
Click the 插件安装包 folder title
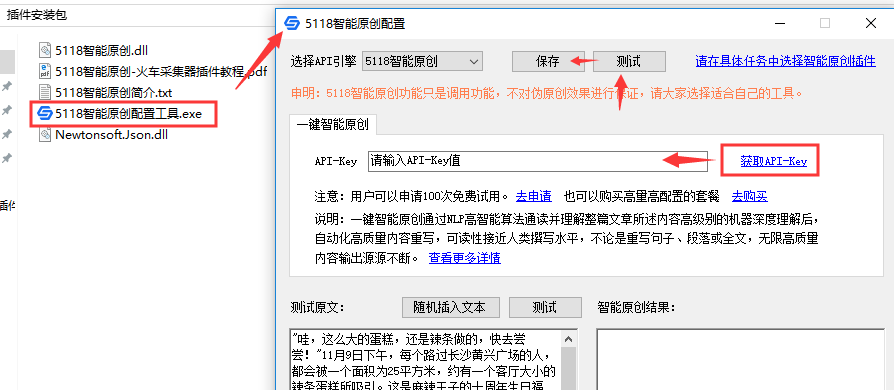pos(36,15)
